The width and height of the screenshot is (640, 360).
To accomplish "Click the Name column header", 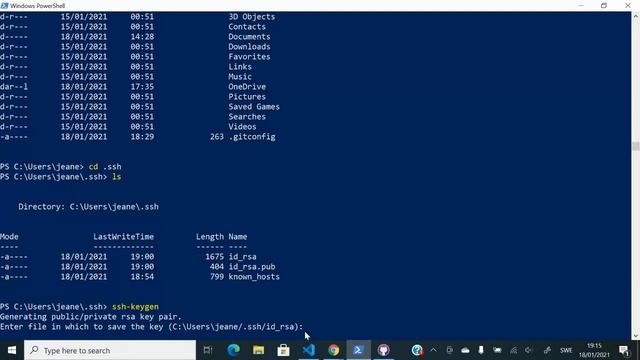I will (238, 237).
